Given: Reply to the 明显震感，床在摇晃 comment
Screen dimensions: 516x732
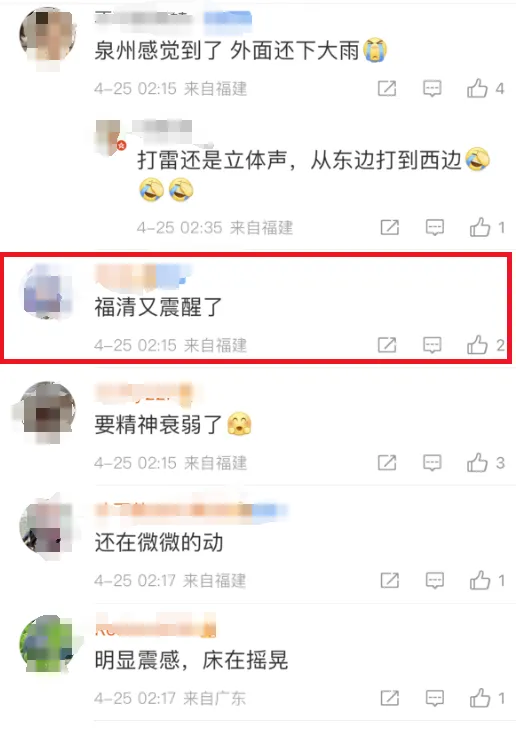Looking at the screenshot, I should click(x=435, y=698).
